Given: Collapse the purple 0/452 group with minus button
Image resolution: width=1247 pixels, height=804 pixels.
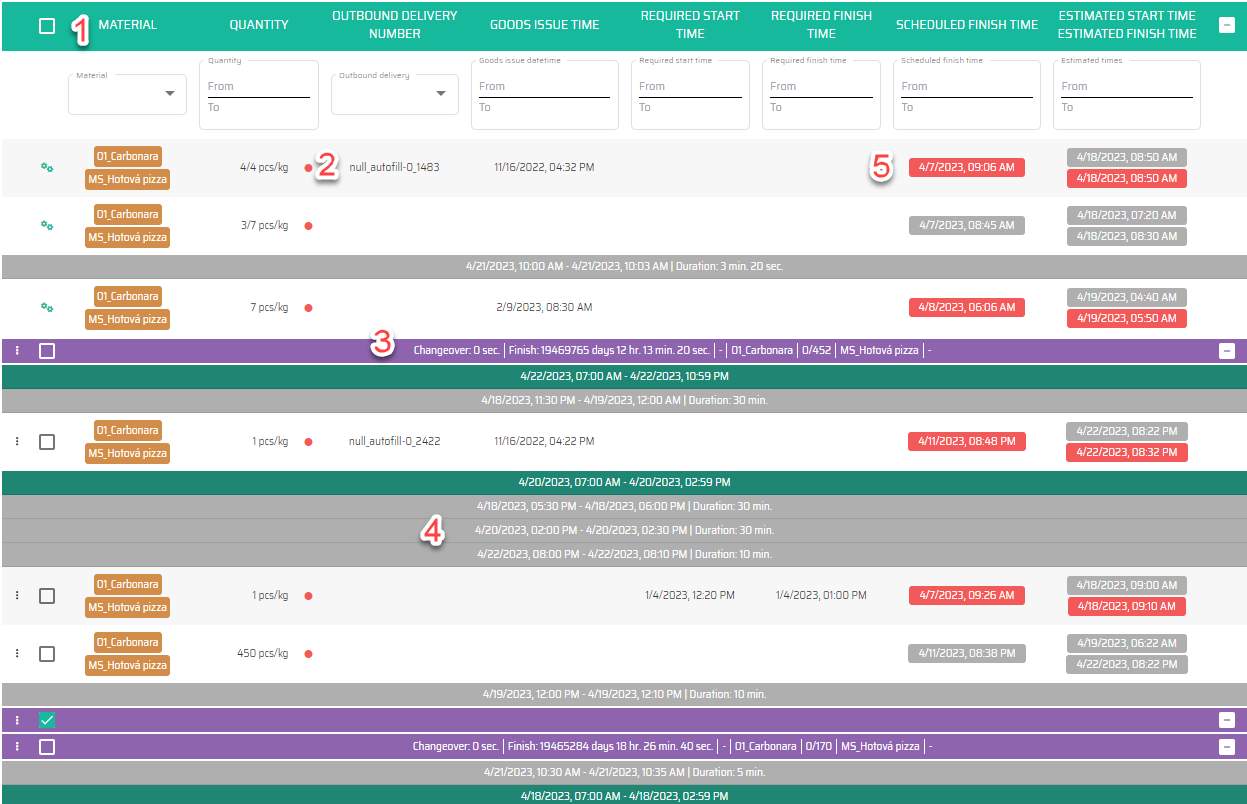Looking at the screenshot, I should (1227, 351).
